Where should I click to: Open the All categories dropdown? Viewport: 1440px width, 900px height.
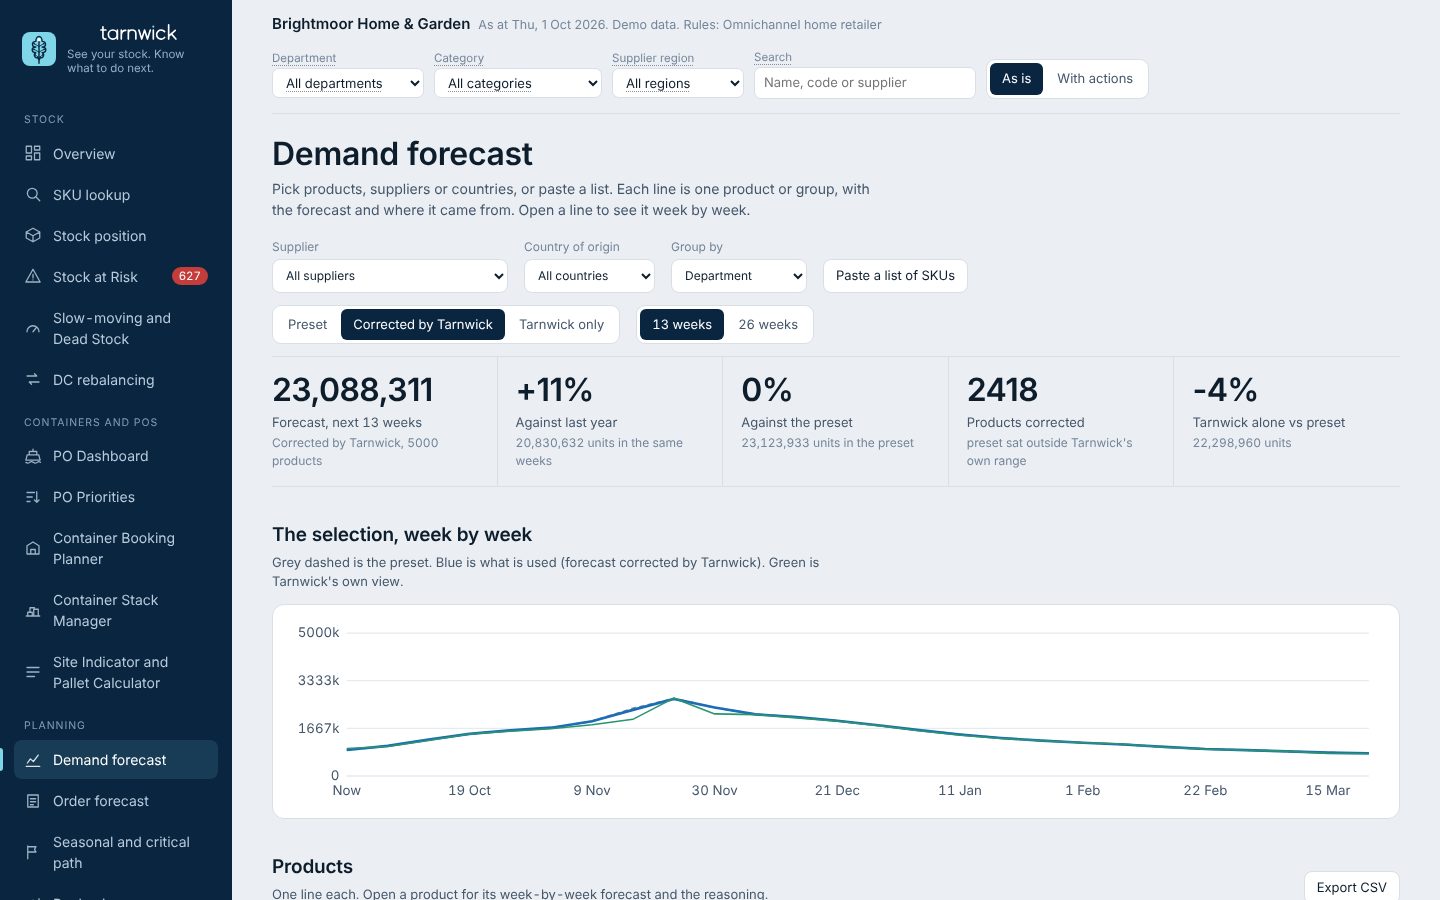click(518, 83)
